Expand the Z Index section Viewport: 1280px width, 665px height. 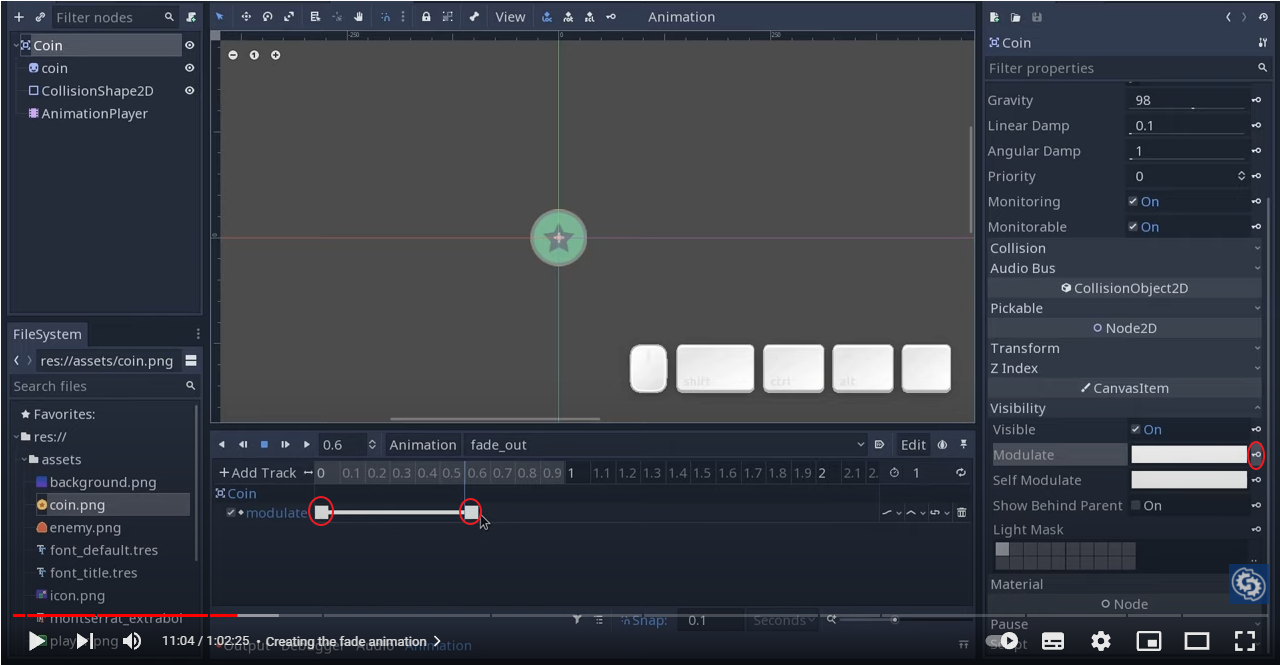[x=1125, y=368]
